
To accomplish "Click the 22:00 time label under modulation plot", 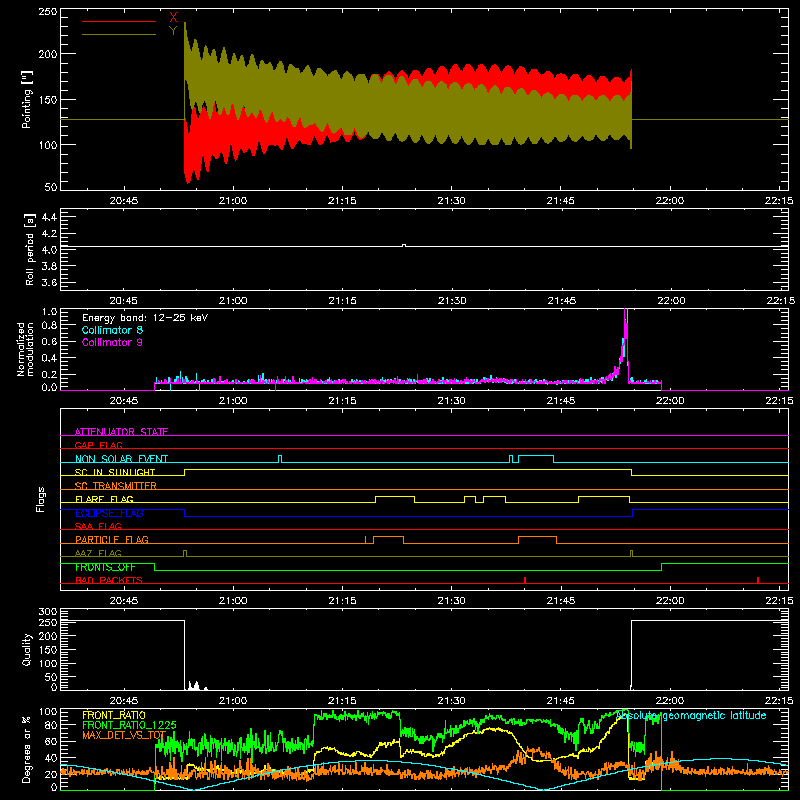I will point(670,401).
